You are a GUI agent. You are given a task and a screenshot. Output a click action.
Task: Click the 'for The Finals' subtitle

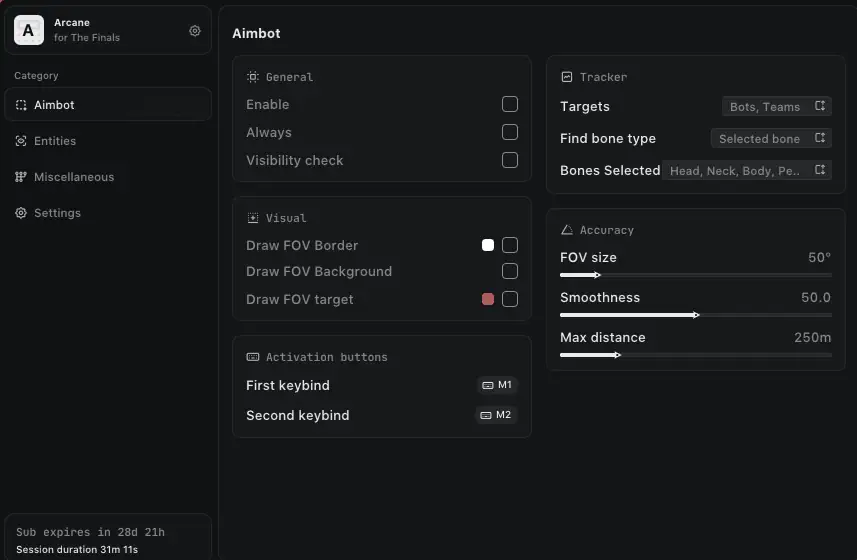tap(87, 38)
